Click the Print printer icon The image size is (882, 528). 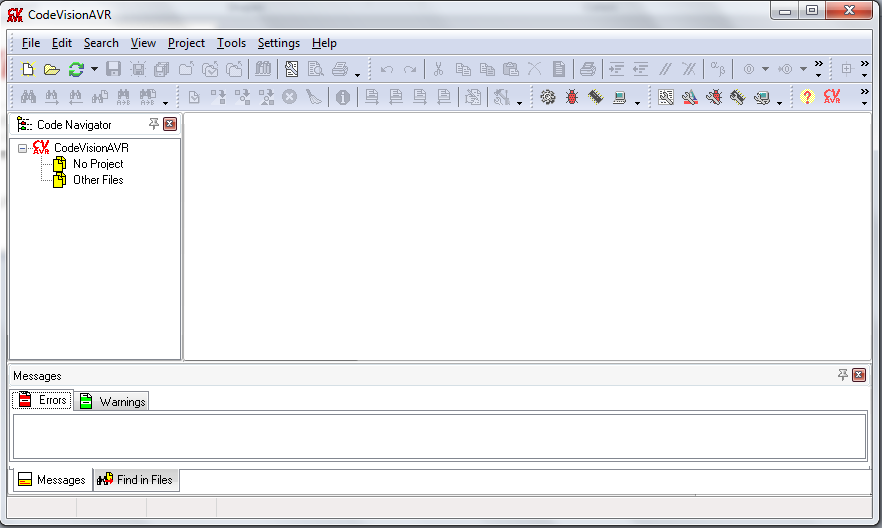tap(340, 69)
